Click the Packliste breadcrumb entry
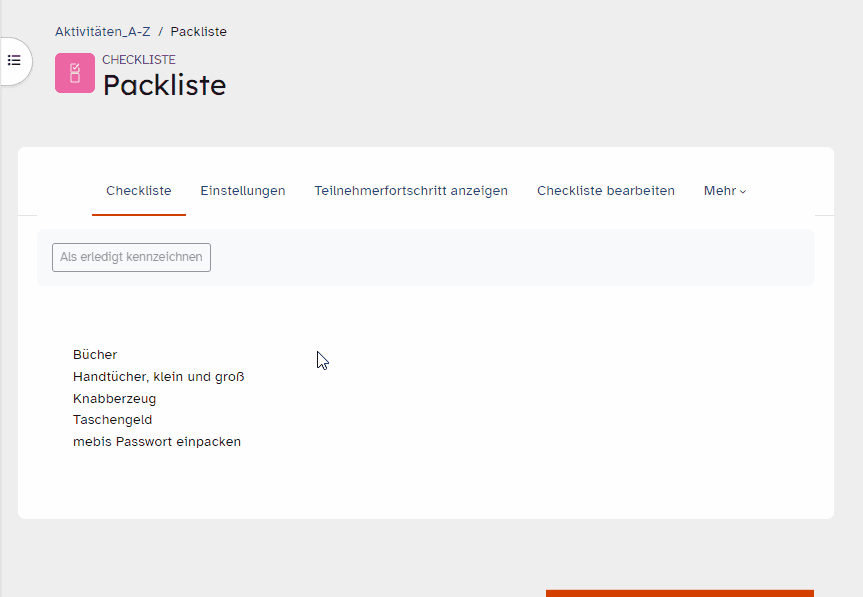The image size is (863, 597). [x=198, y=32]
